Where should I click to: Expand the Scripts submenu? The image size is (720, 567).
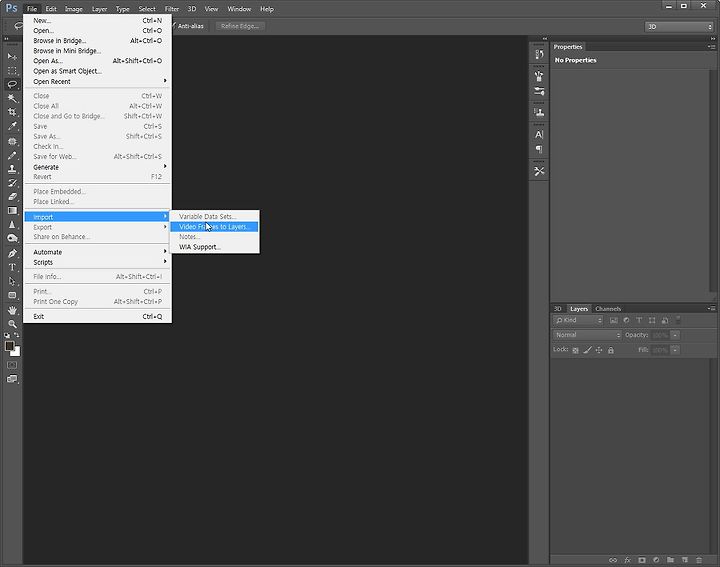[x=97, y=262]
